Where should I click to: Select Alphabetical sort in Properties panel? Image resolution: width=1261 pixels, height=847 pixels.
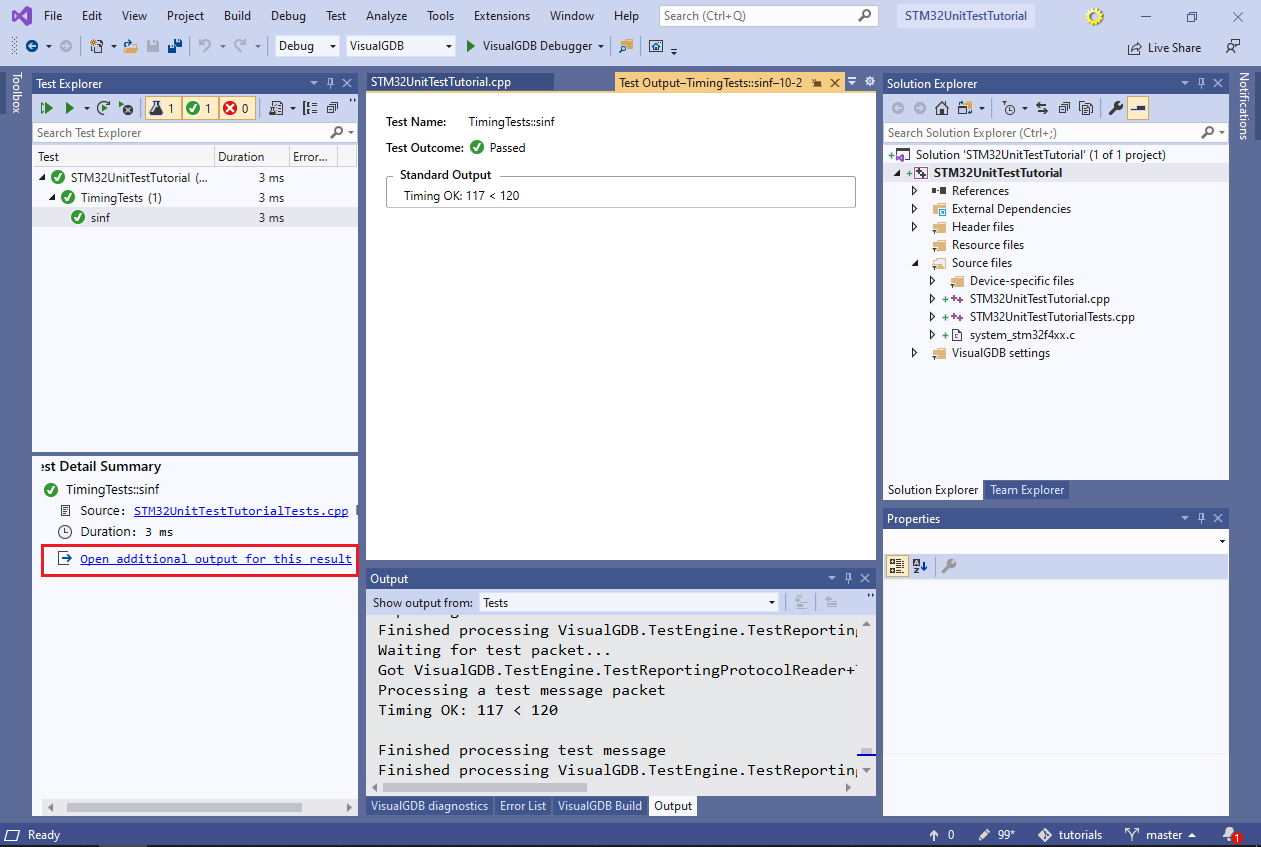pos(921,566)
